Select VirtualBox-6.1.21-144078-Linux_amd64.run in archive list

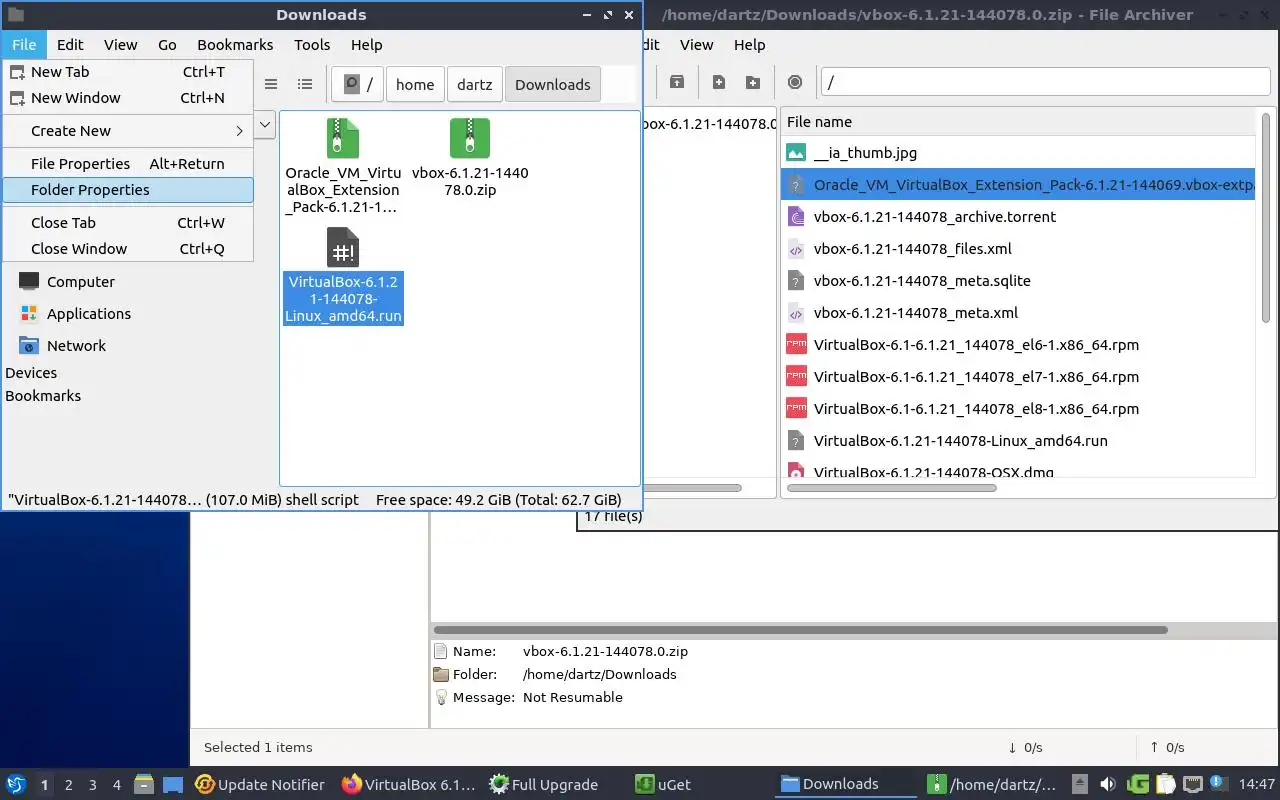[1017, 441]
